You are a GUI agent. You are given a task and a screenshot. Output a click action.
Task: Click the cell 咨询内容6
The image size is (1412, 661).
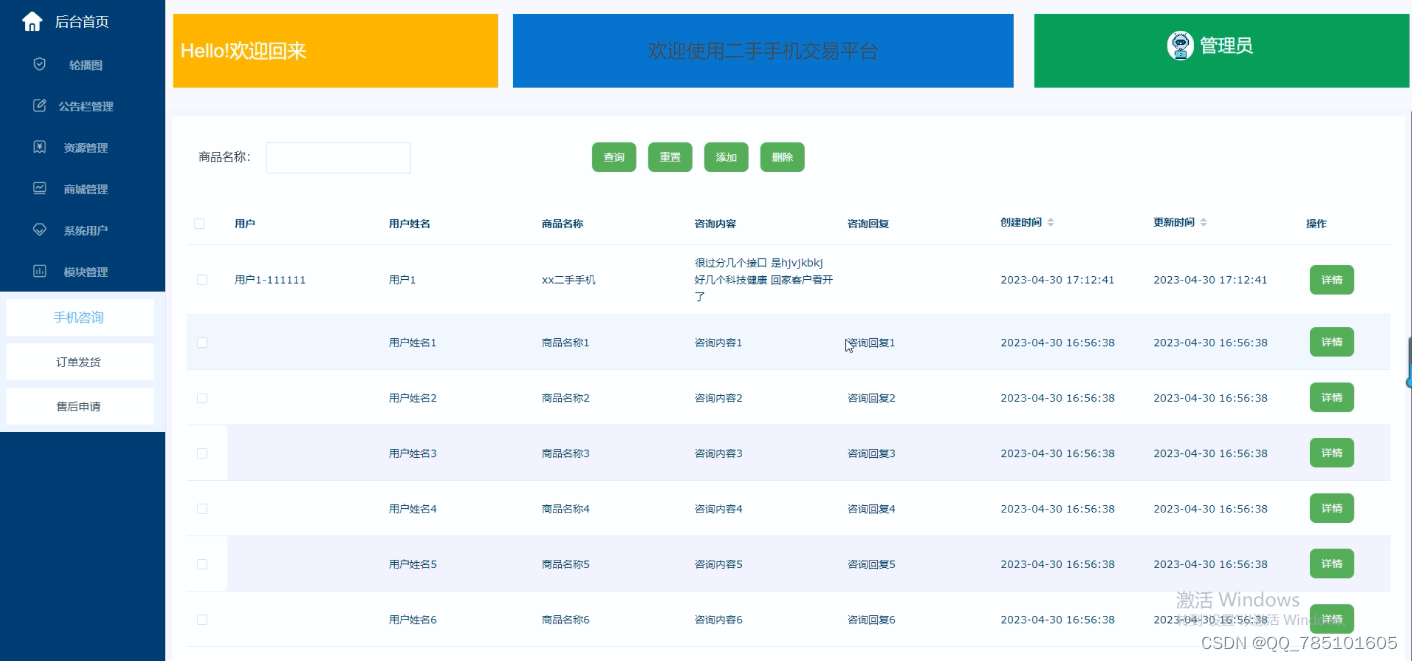719,620
